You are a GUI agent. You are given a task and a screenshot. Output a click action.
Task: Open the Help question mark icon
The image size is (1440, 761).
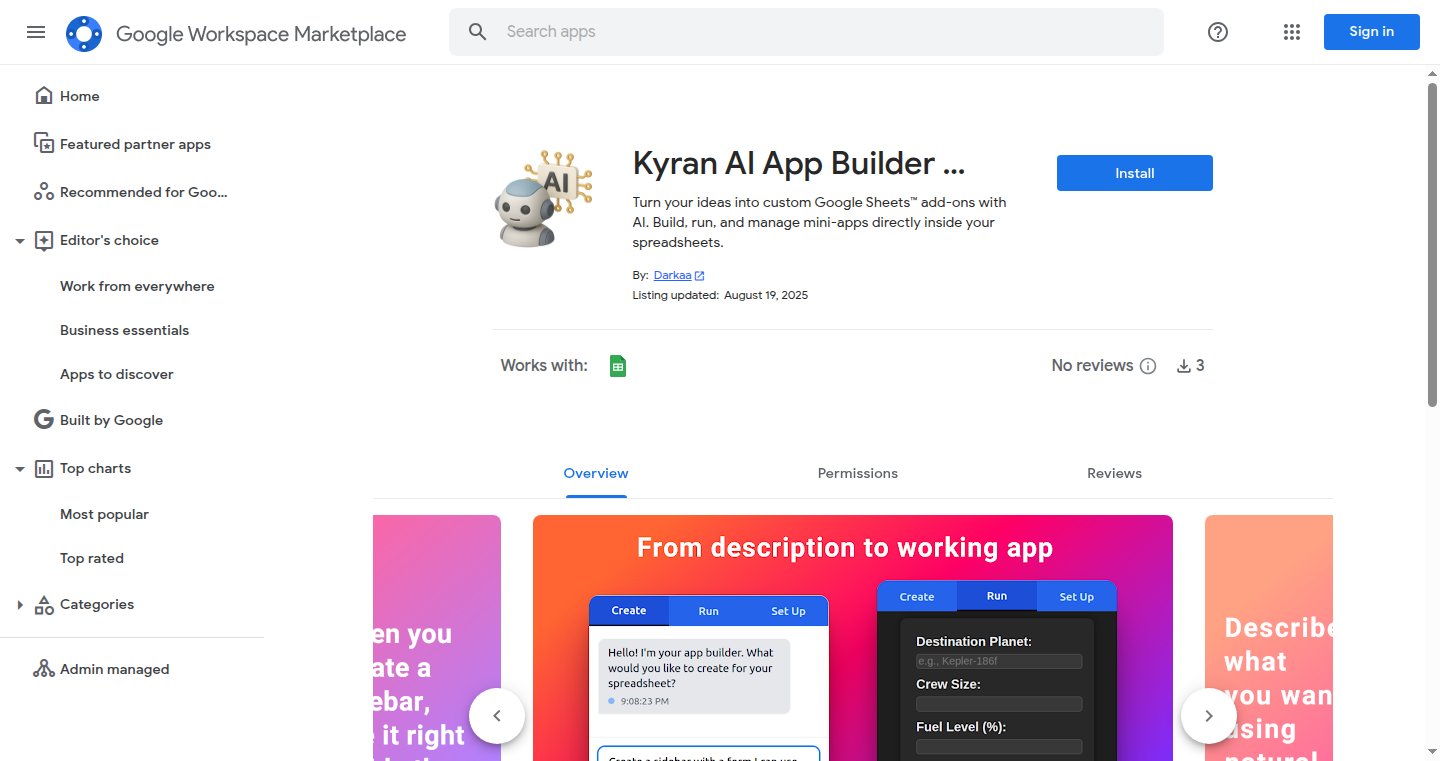point(1218,32)
